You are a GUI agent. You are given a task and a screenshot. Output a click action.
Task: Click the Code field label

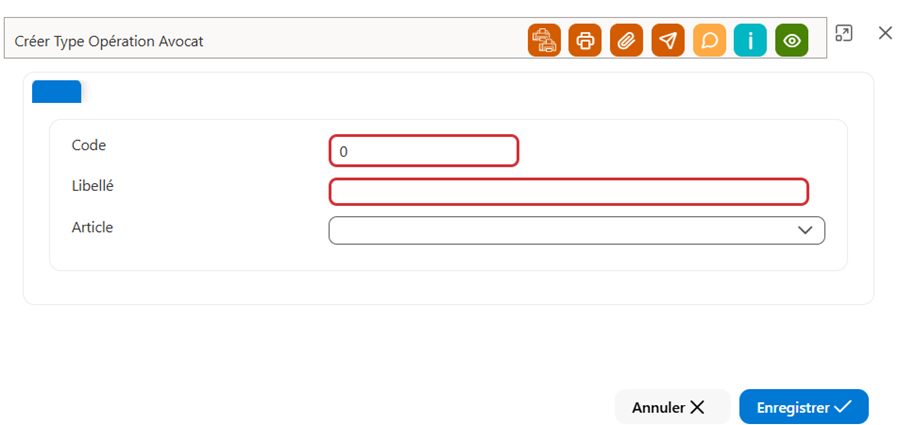89,146
